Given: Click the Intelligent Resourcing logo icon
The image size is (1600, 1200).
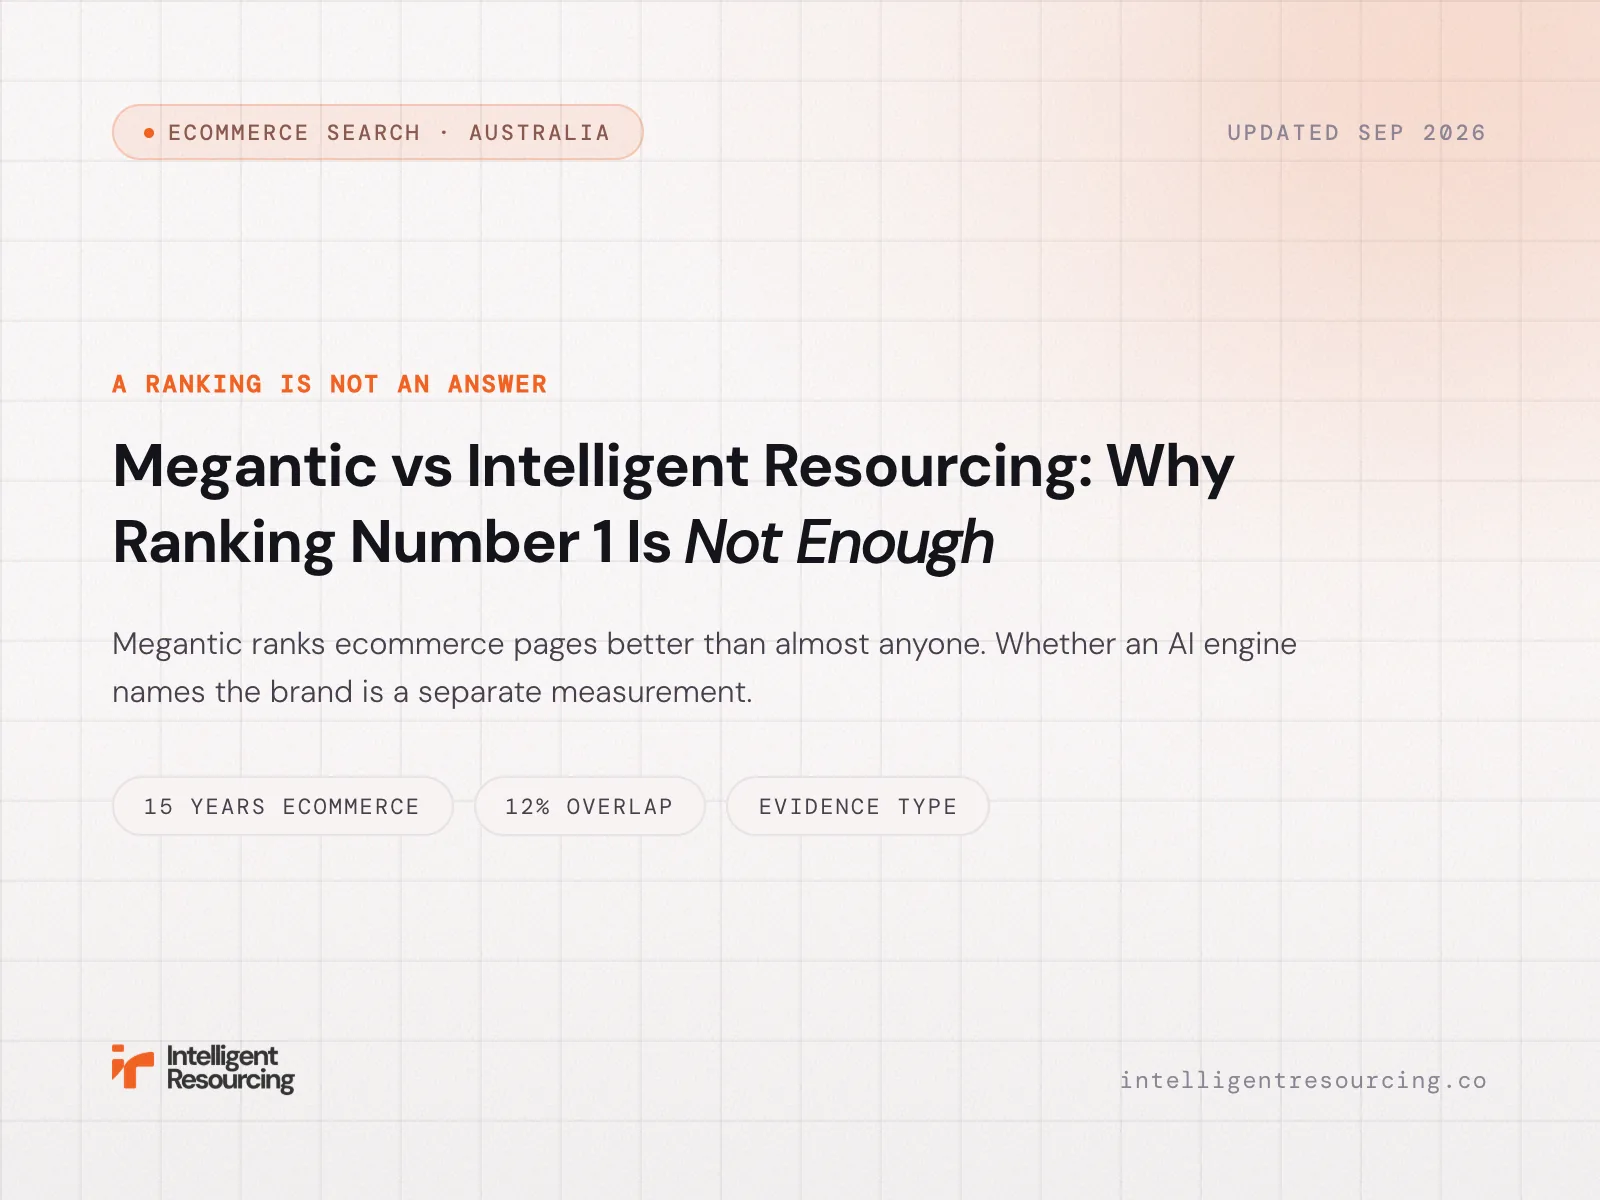Looking at the screenshot, I should pos(133,1067).
